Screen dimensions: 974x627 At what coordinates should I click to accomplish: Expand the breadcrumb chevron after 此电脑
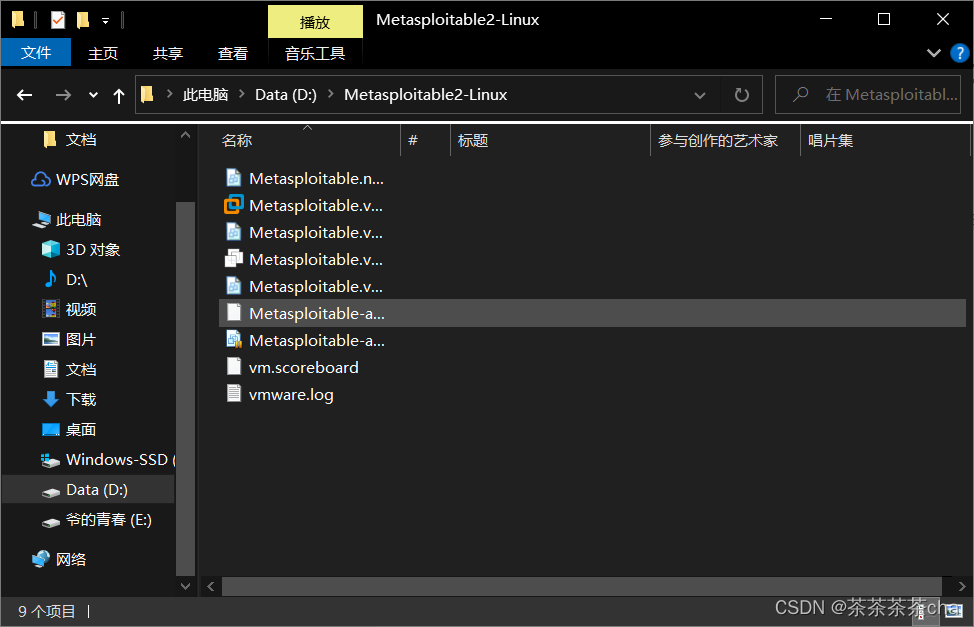coord(242,94)
